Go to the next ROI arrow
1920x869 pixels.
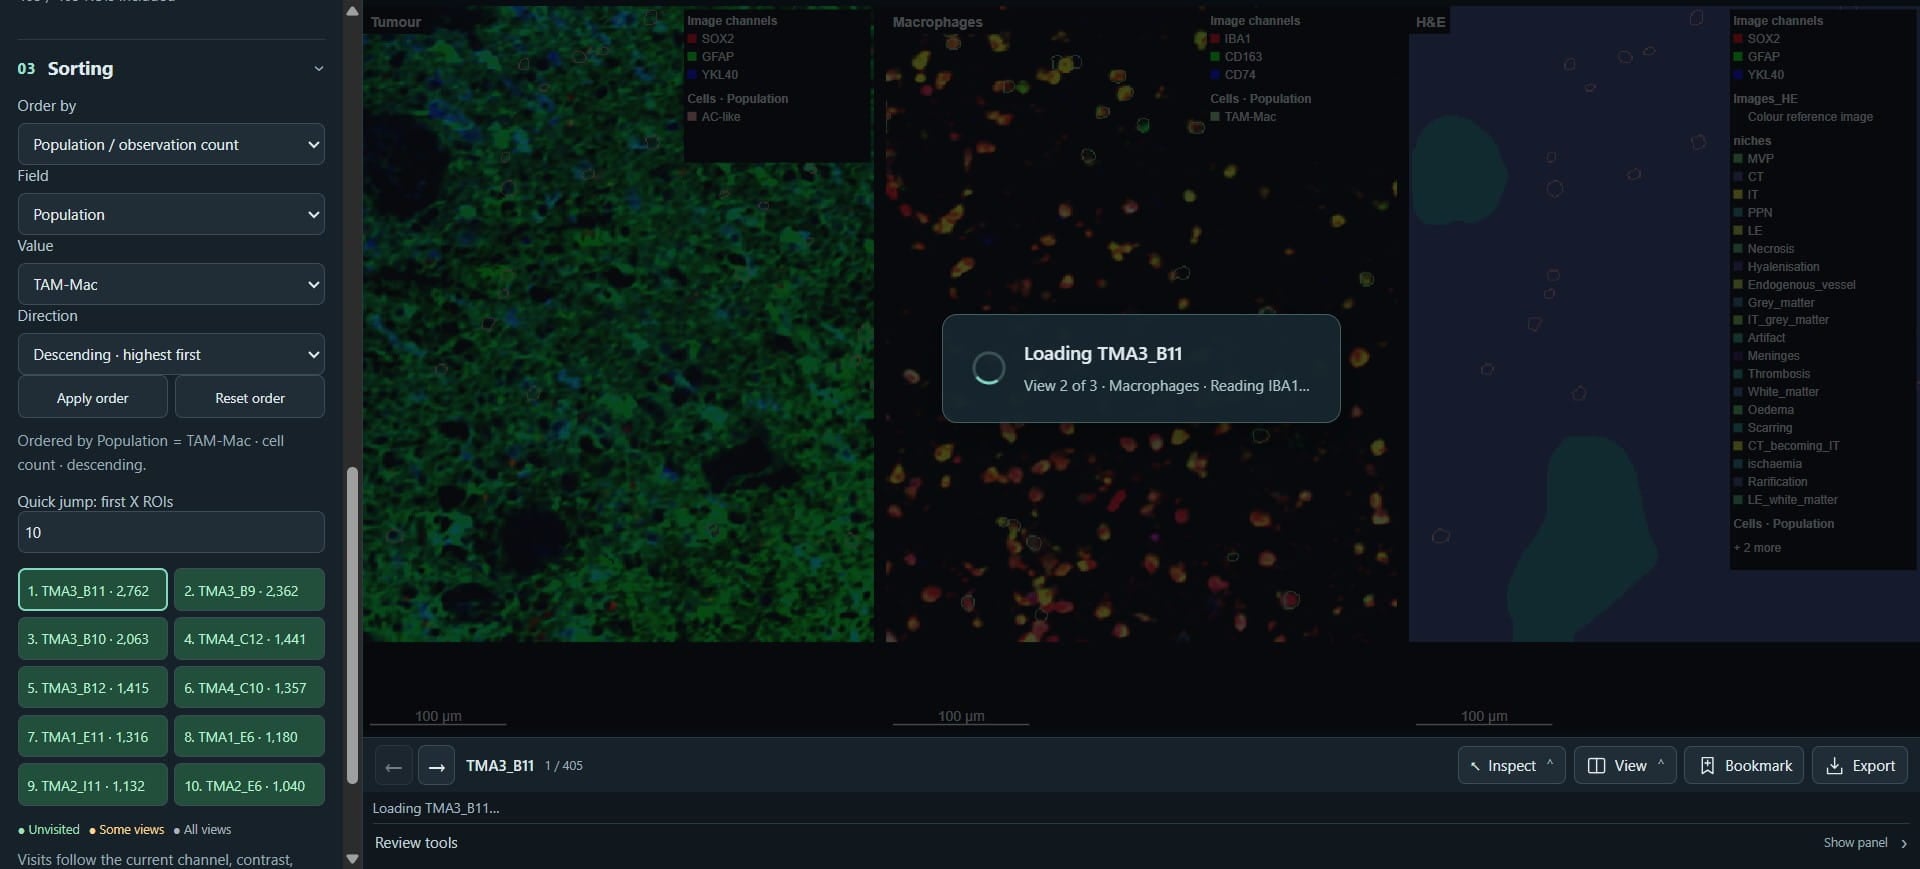pyautogui.click(x=436, y=766)
